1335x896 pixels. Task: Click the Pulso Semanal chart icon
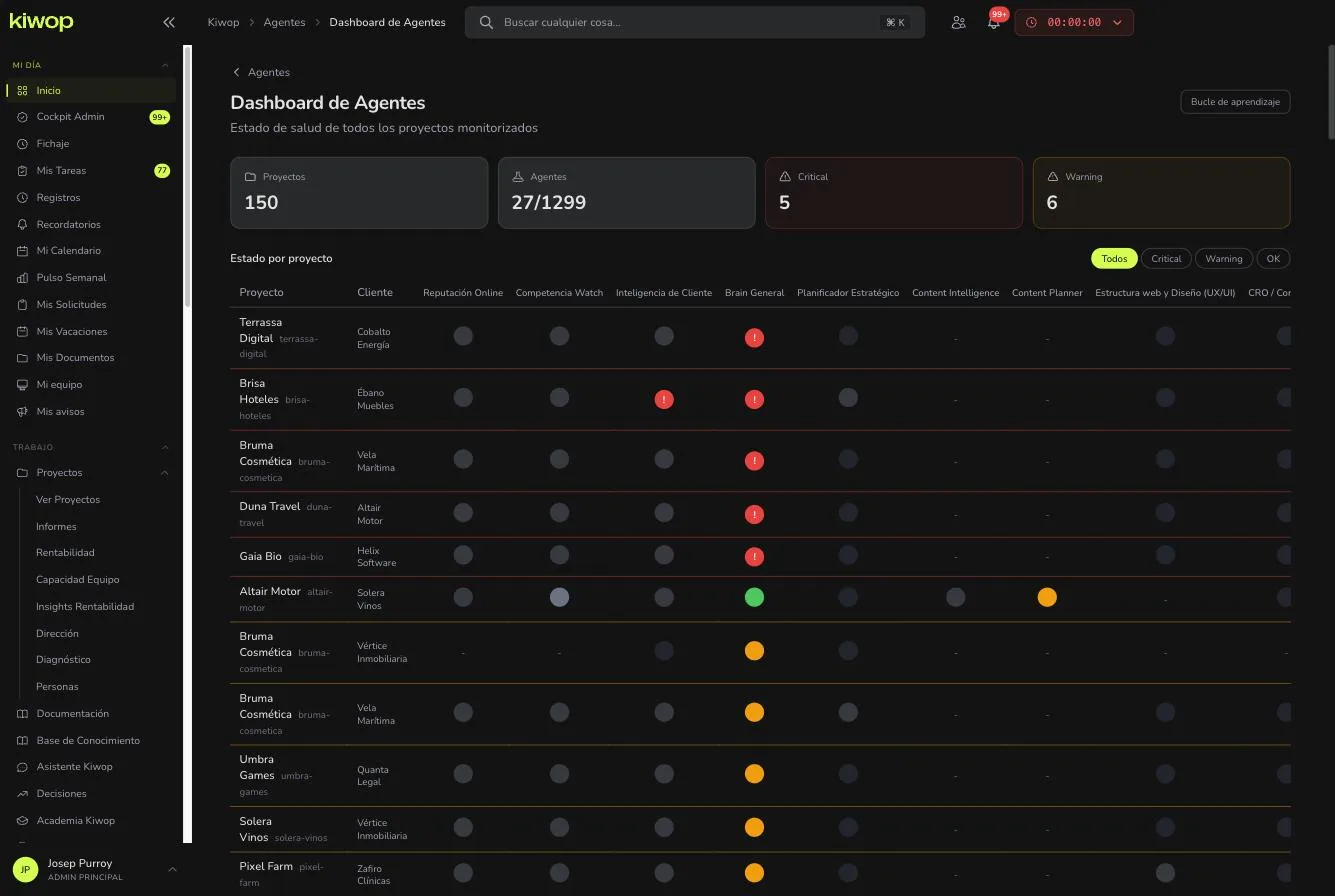22,278
